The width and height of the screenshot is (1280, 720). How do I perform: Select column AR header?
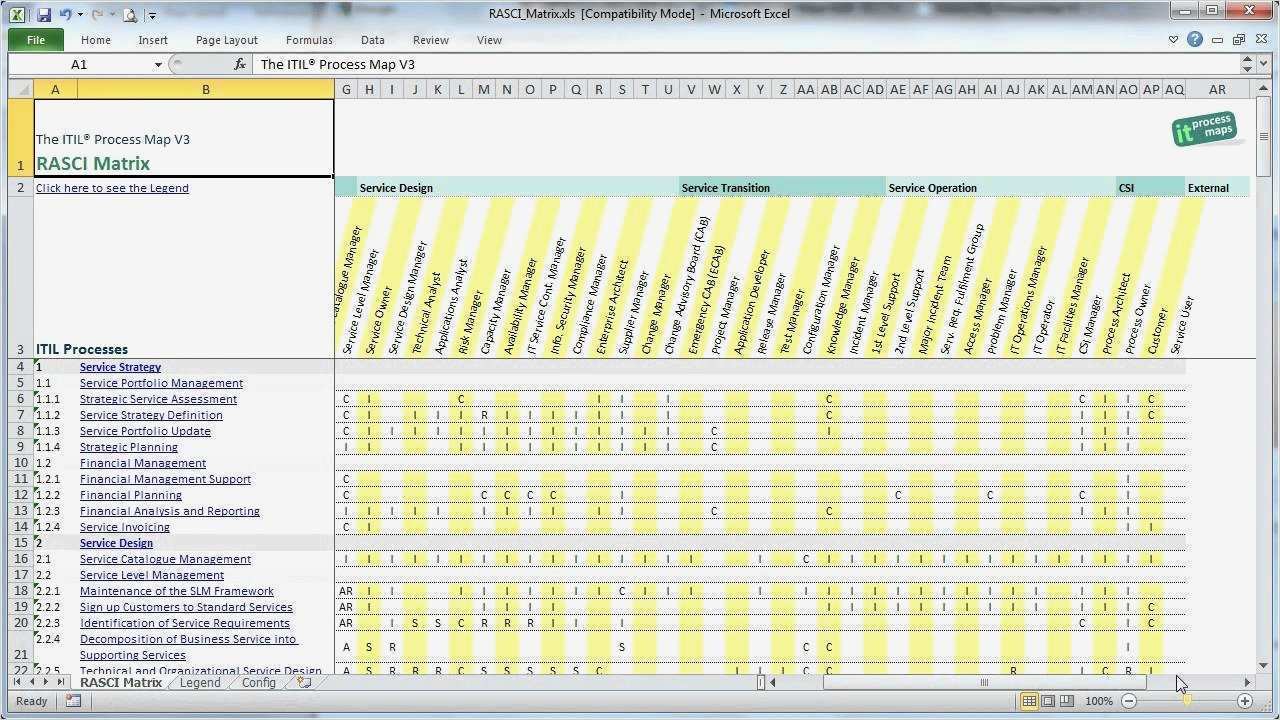(x=1217, y=89)
